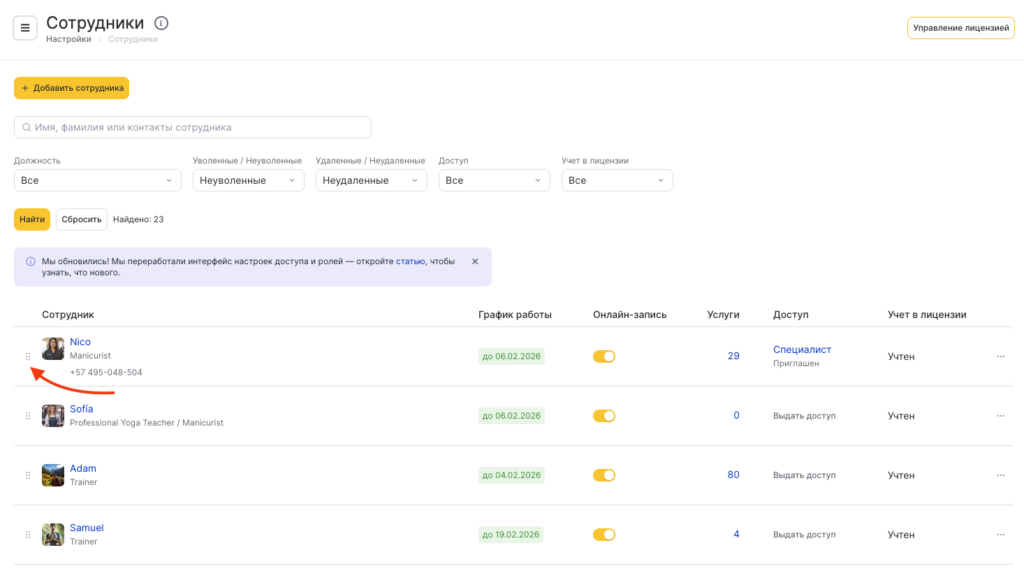Disable online booking for Sofía
This screenshot has height=571, width=1024.
pyautogui.click(x=604, y=416)
